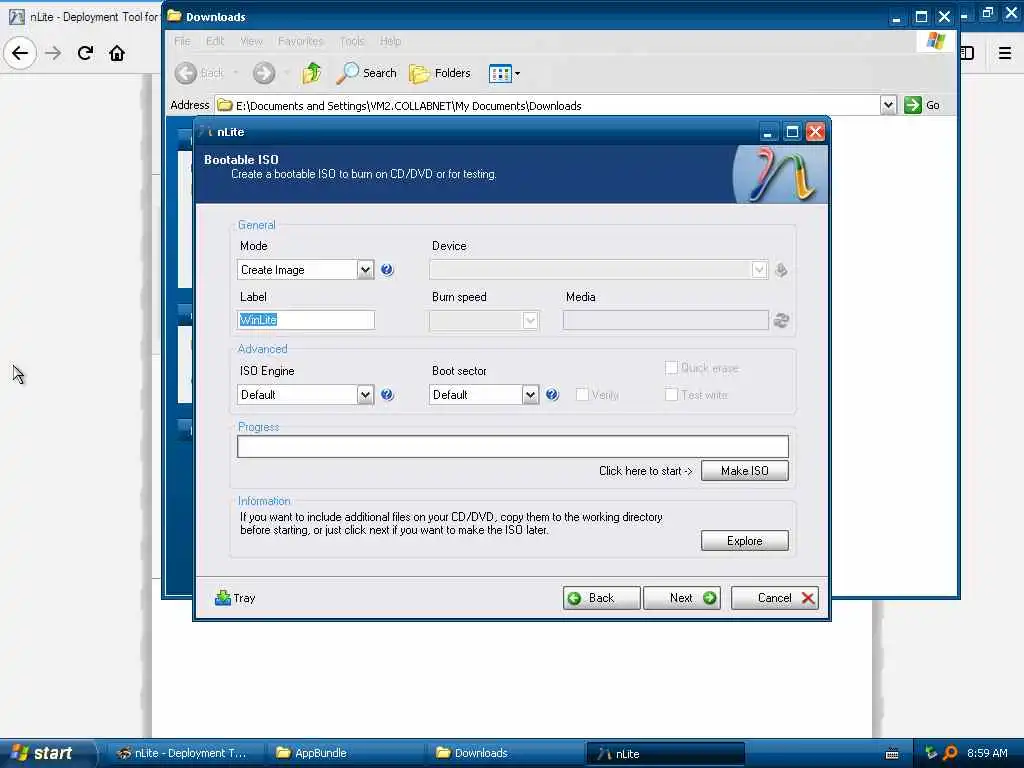Image resolution: width=1024 pixels, height=768 pixels.
Task: Click nLite Next button
Action: point(682,598)
